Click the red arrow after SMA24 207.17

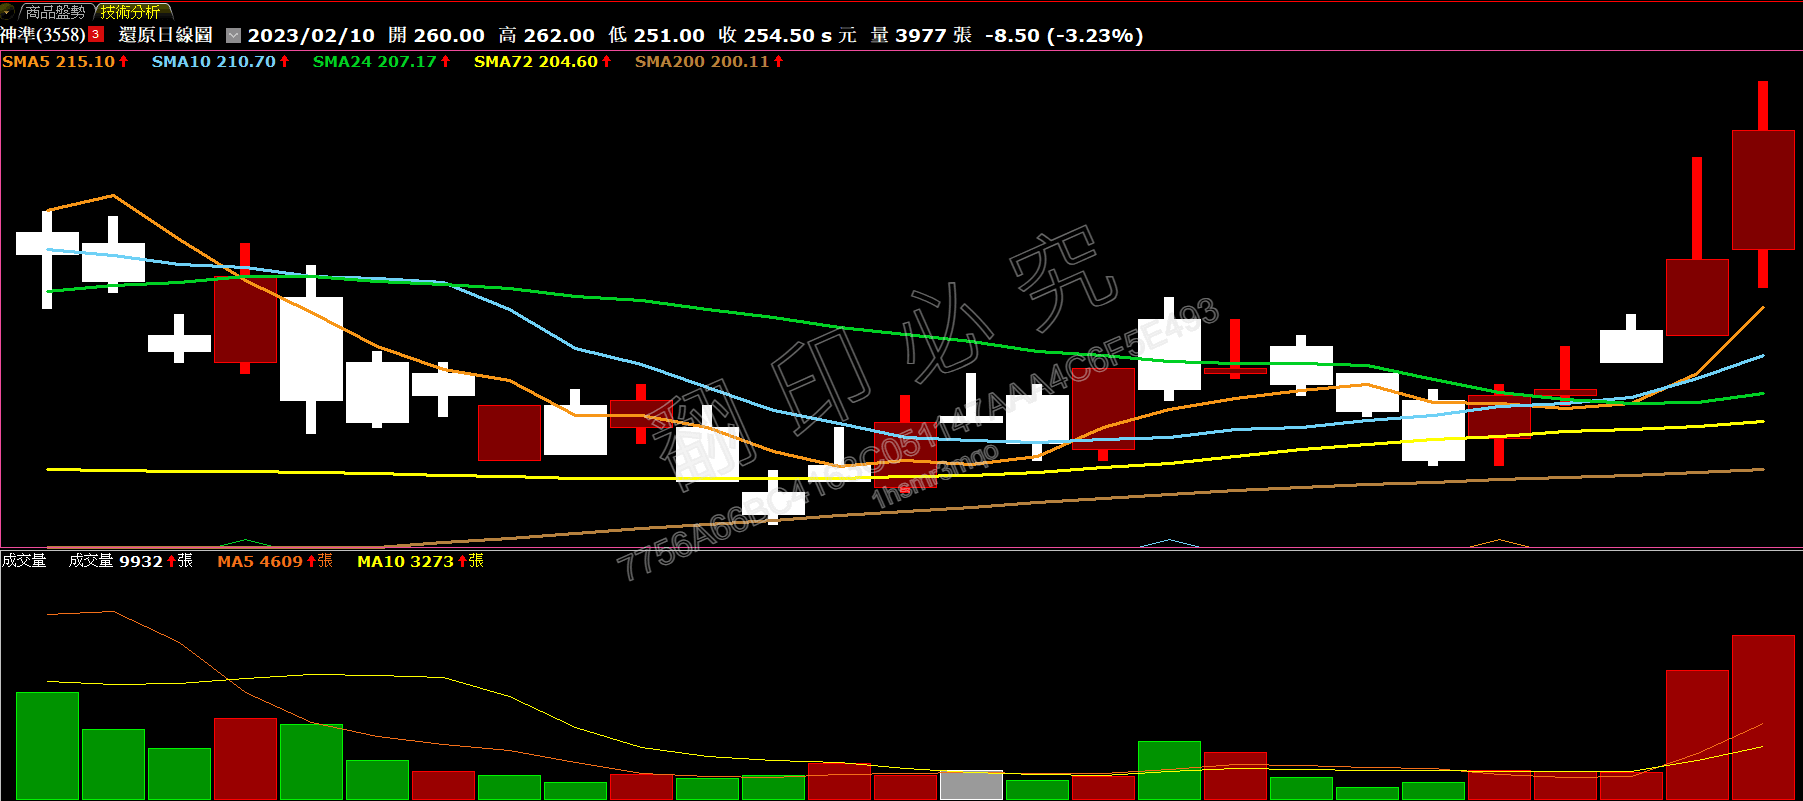click(x=446, y=62)
